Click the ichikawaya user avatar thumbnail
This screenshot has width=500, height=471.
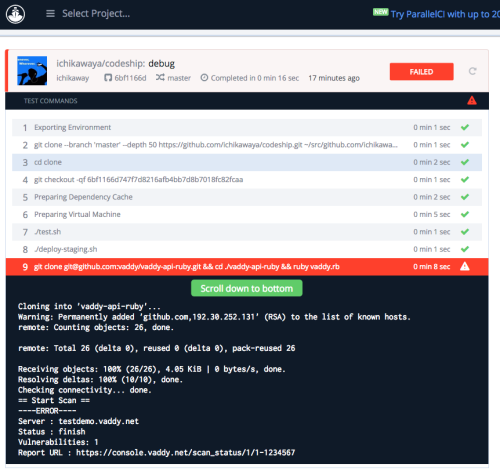pos(32,71)
